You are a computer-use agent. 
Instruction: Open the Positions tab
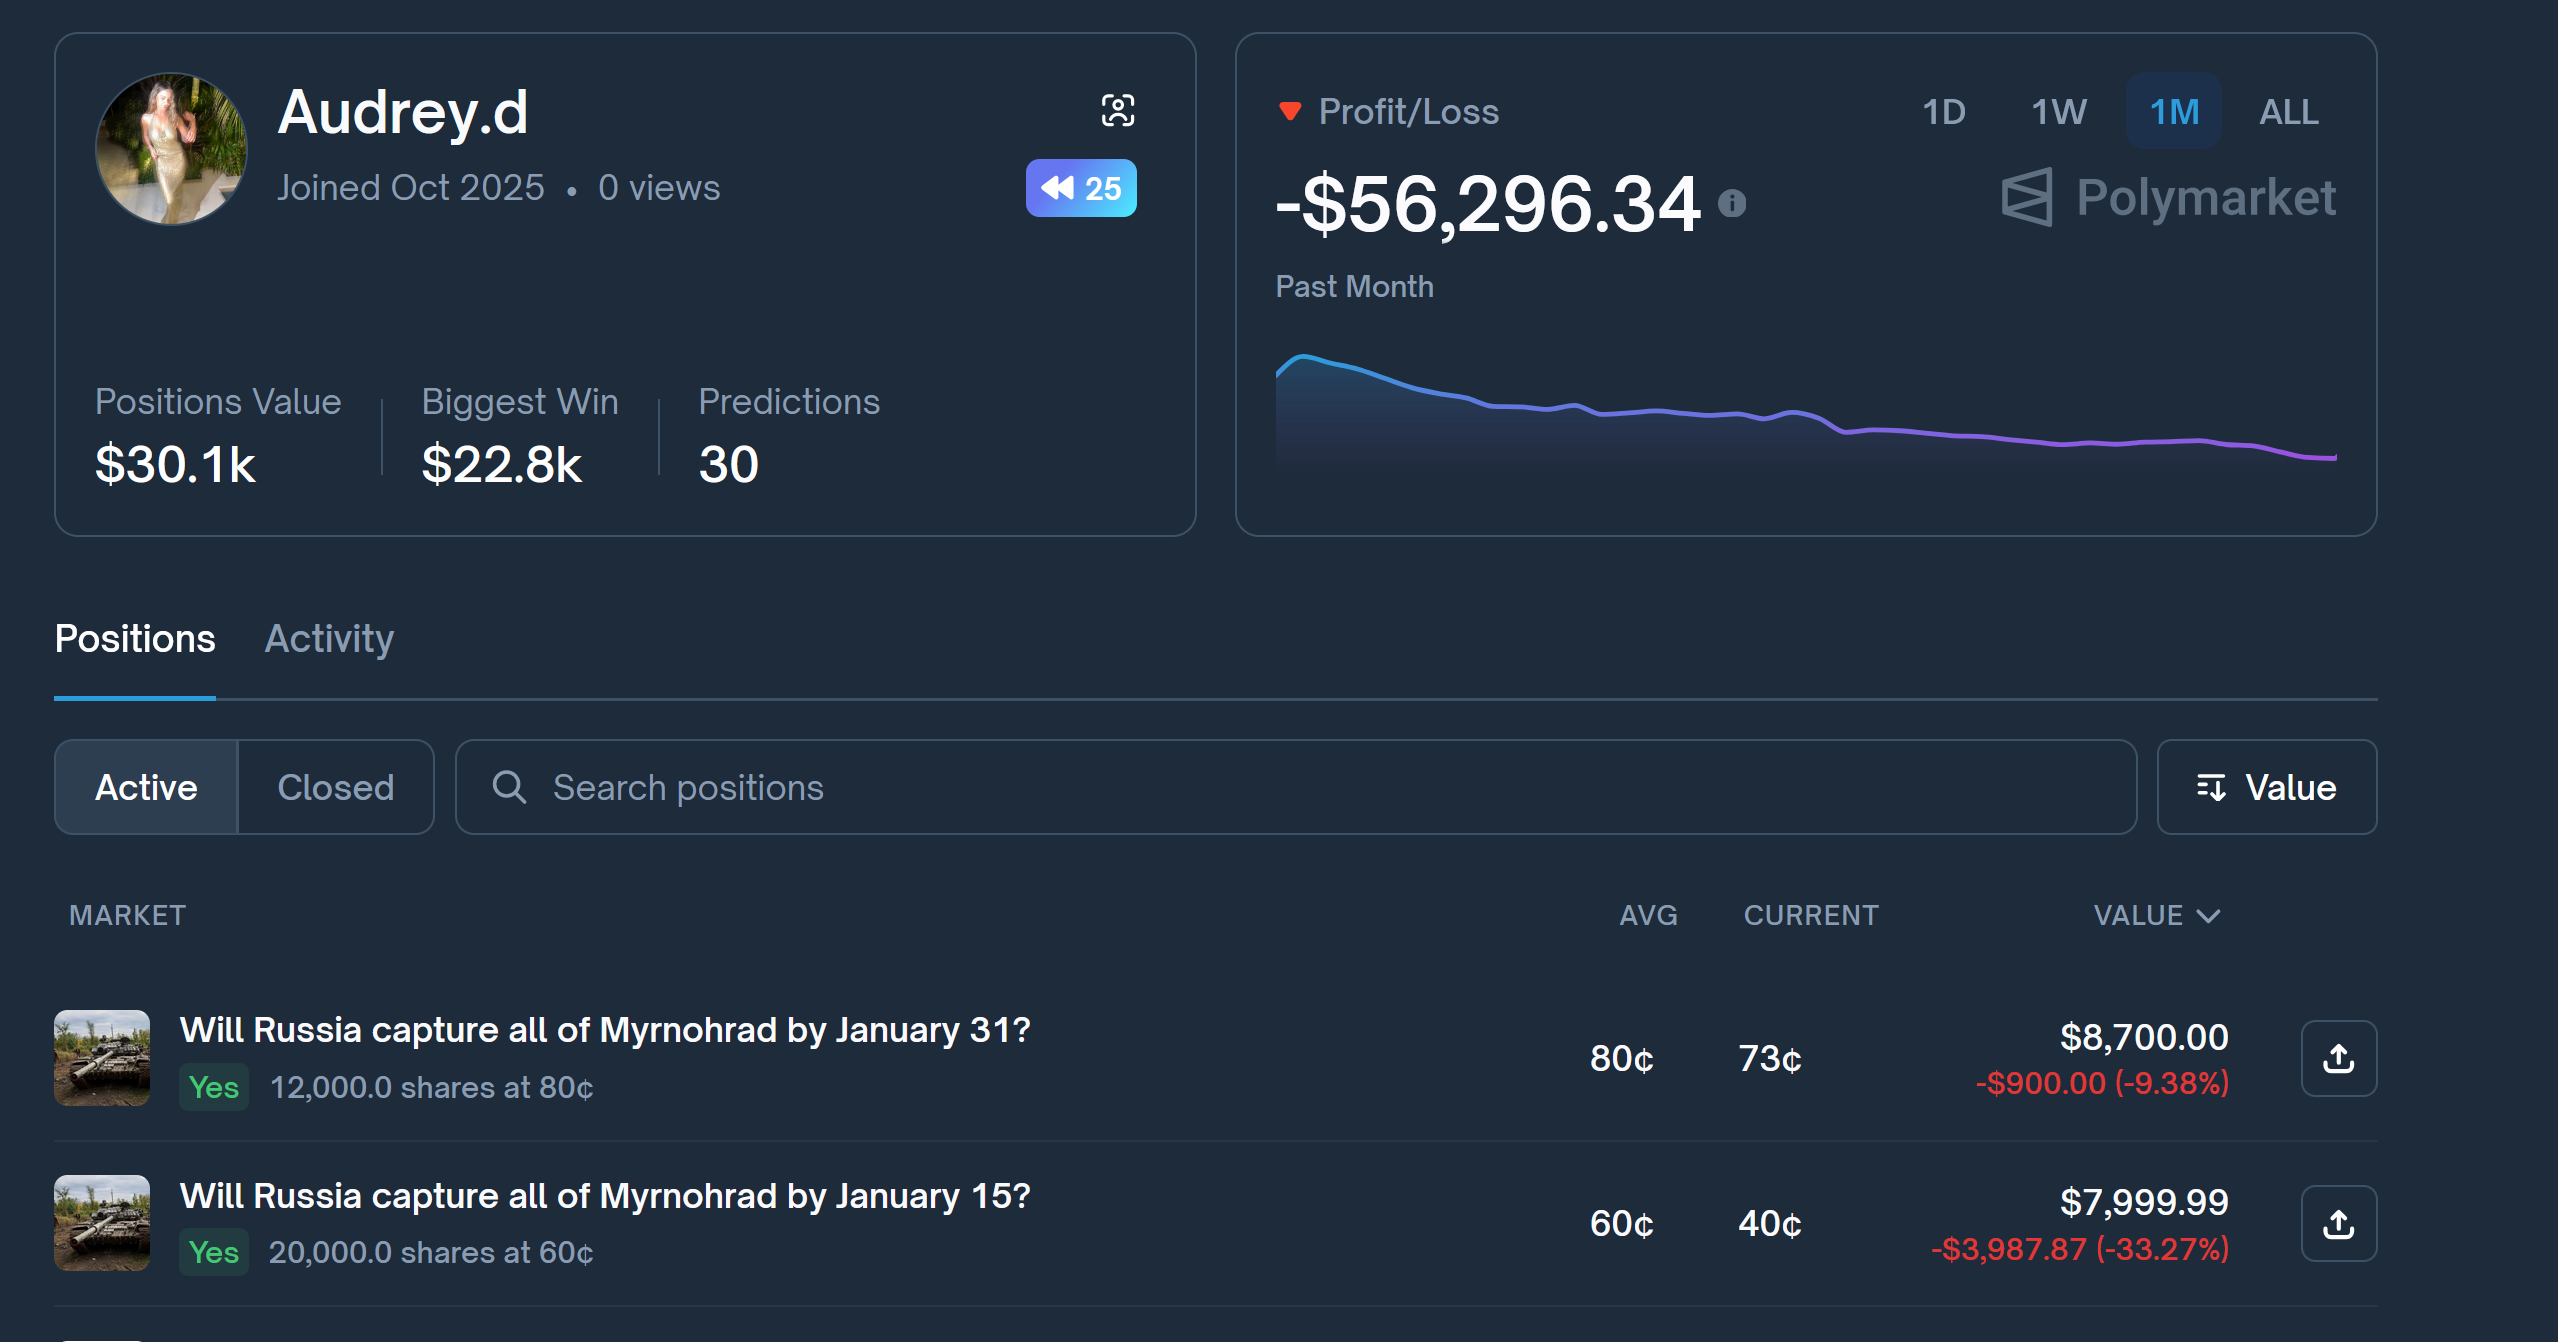(135, 639)
